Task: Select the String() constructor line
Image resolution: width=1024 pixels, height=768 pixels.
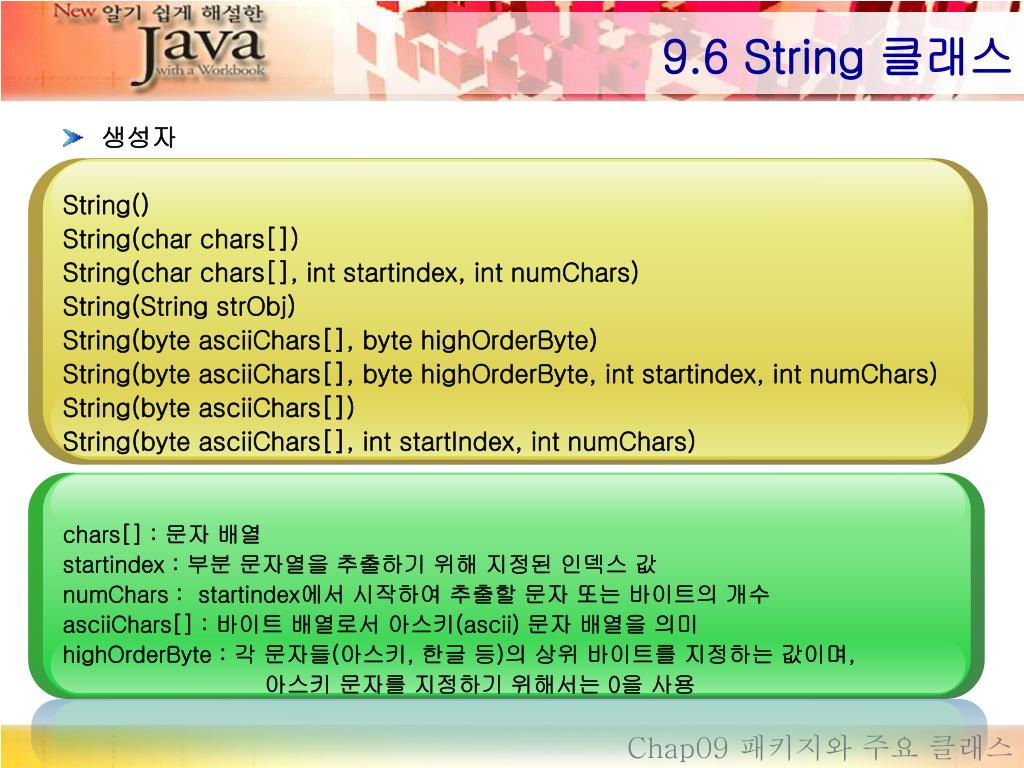Action: 106,205
